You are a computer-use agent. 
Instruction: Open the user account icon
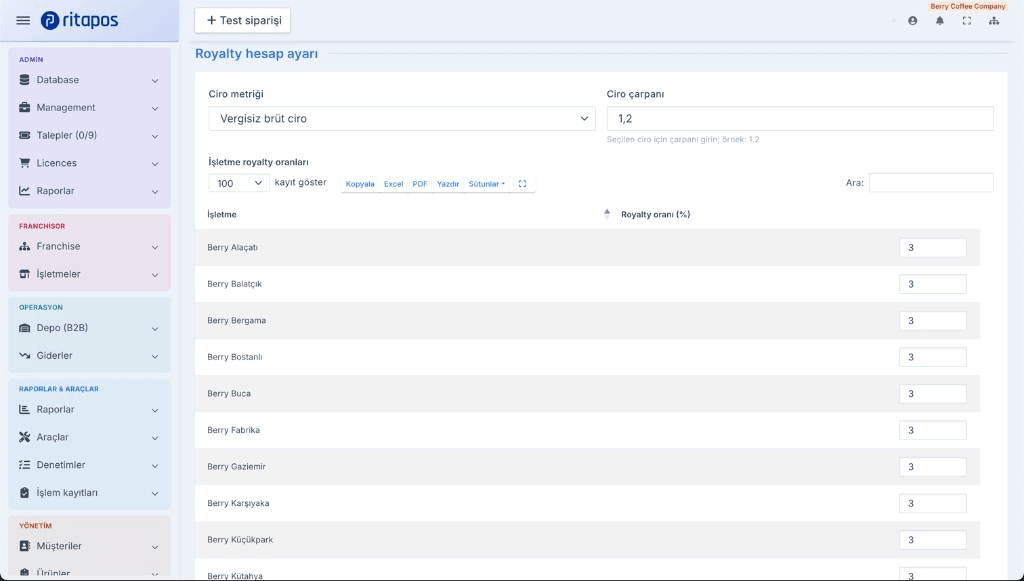click(x=912, y=21)
